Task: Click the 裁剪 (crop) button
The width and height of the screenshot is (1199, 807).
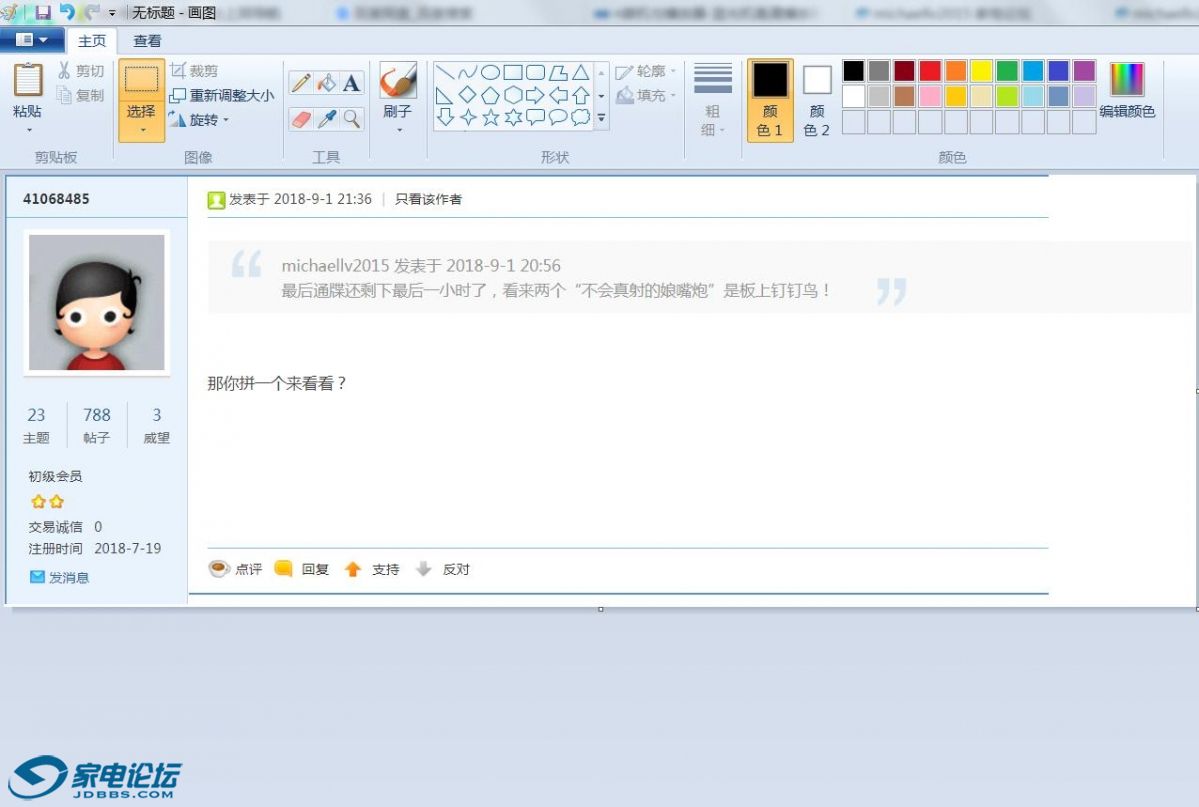Action: click(194, 71)
